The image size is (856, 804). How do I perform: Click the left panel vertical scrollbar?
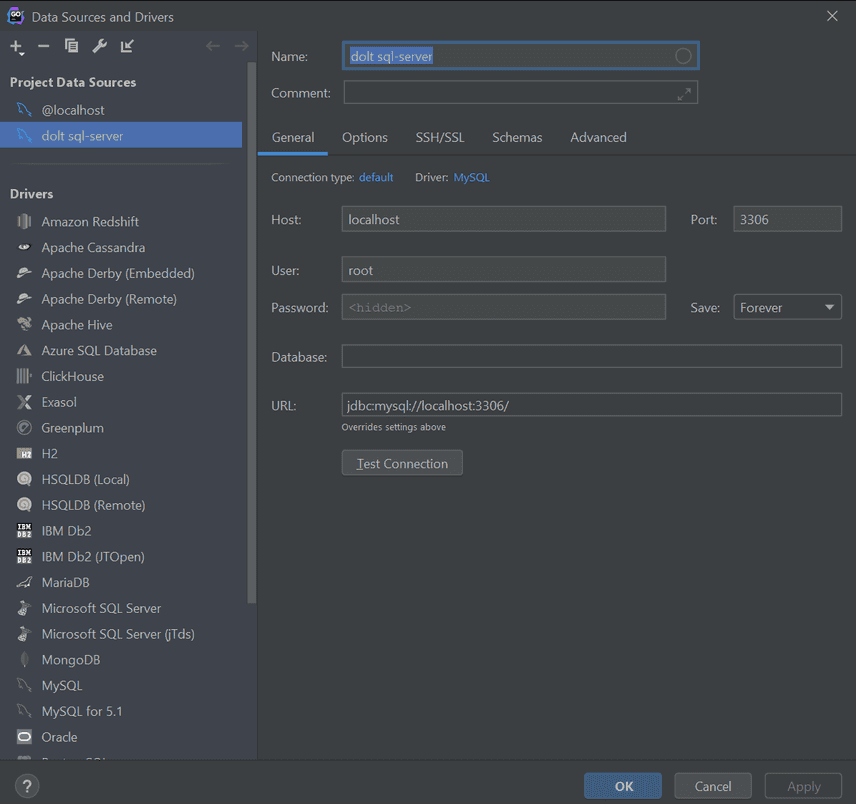pos(251,332)
